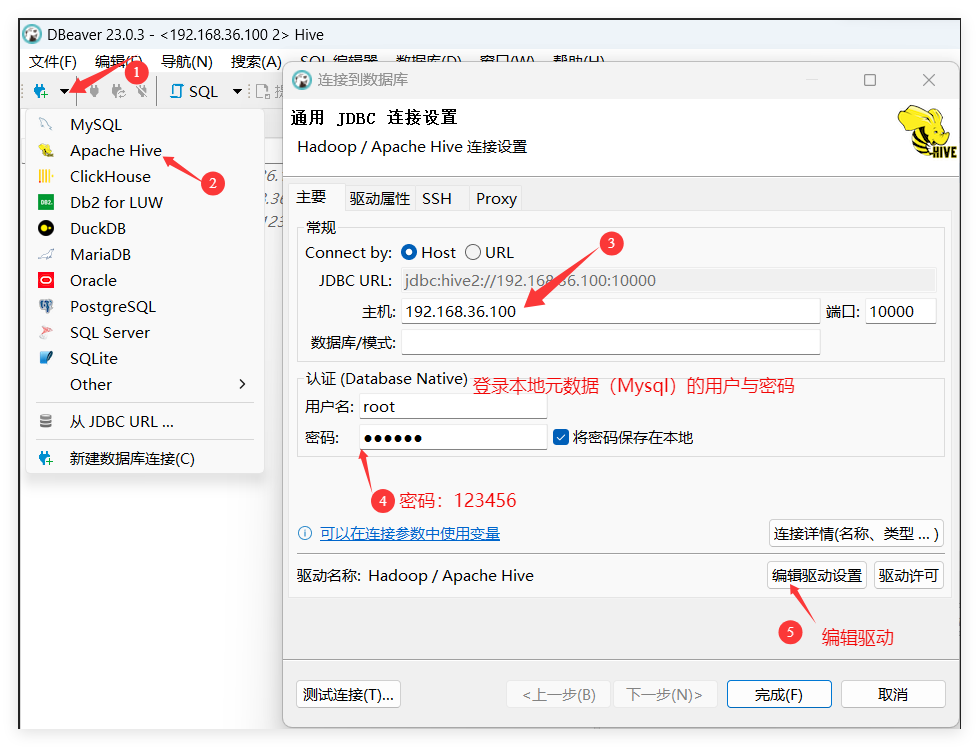
Task: Open the new connection dropdown arrow
Action: 64,92
